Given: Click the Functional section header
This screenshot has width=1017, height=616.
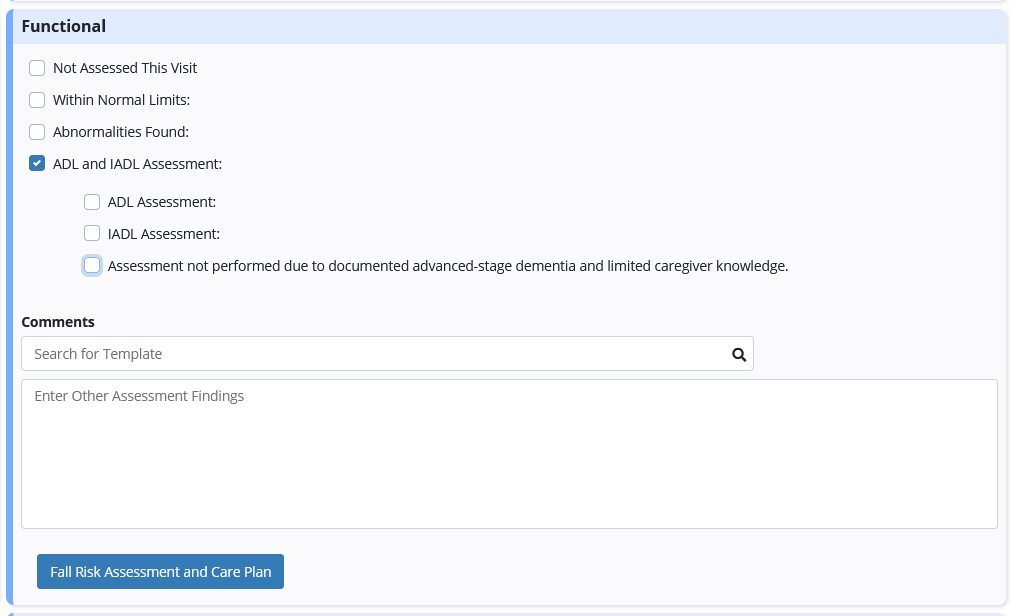Looking at the screenshot, I should pyautogui.click(x=64, y=26).
